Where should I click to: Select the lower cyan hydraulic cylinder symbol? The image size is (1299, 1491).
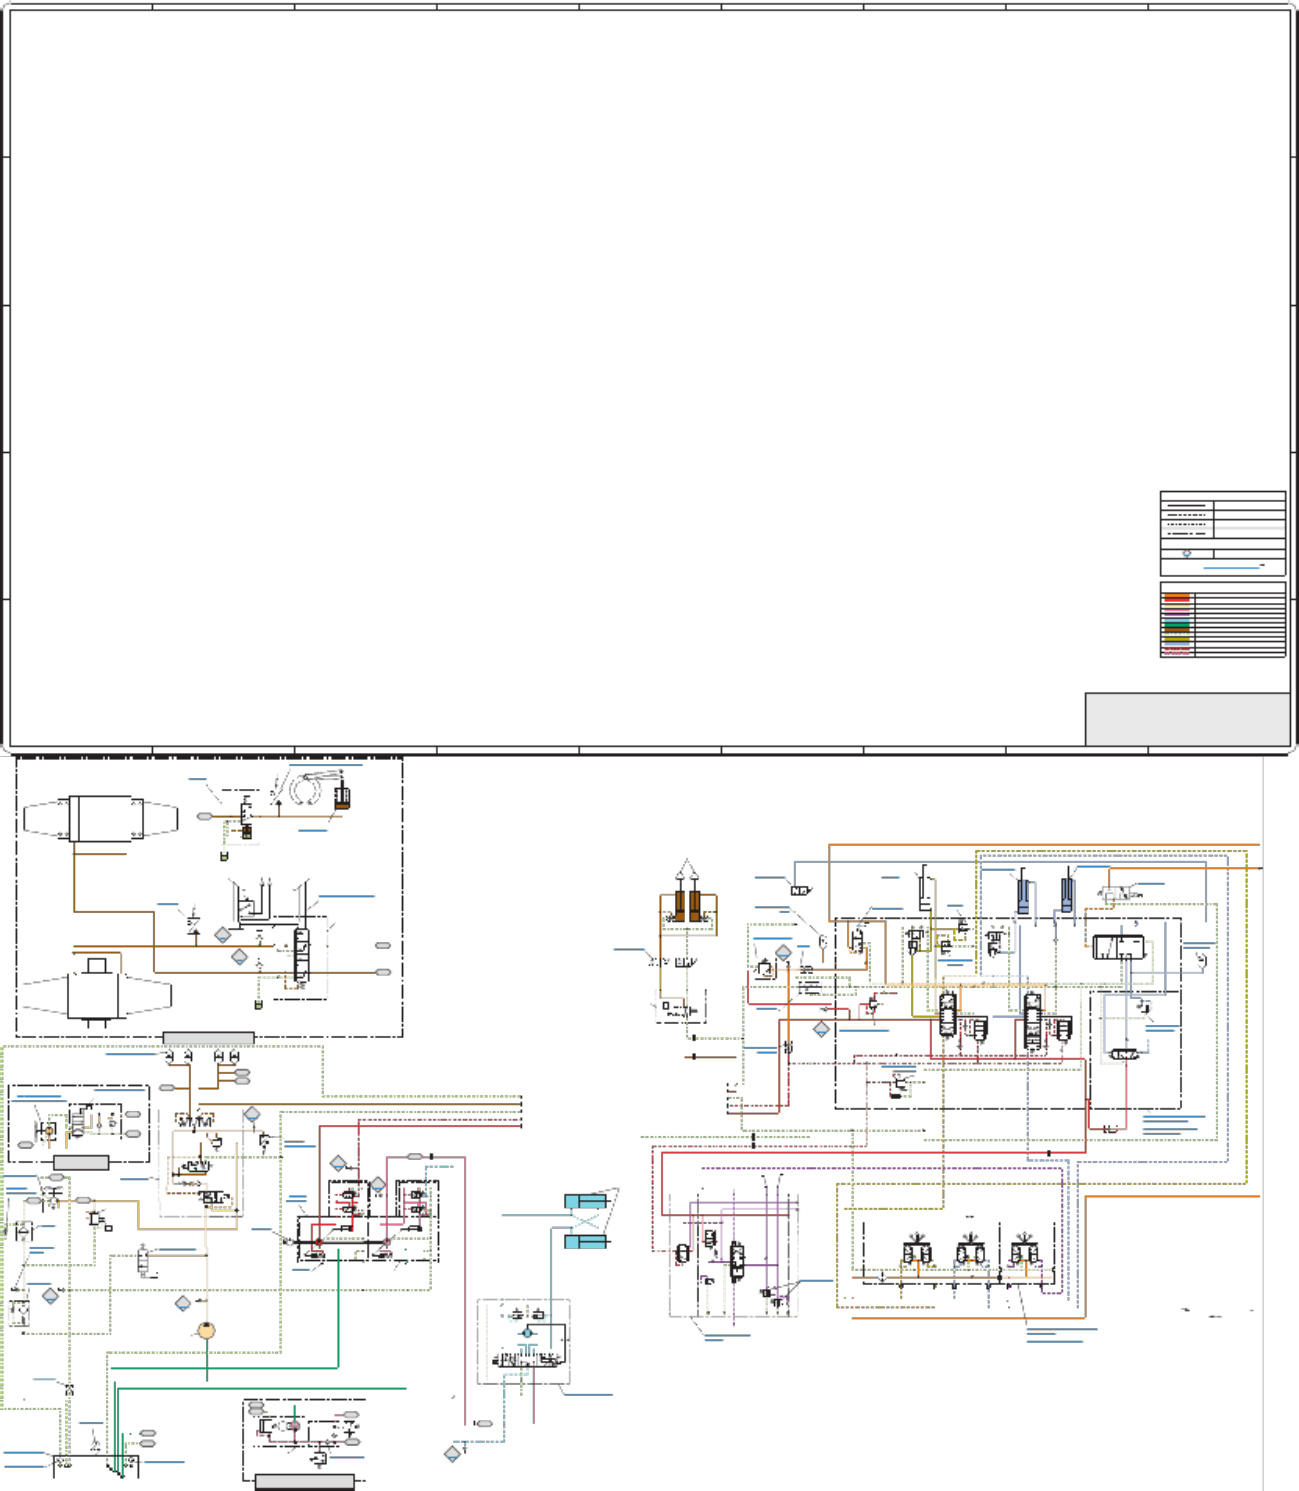click(x=586, y=1242)
